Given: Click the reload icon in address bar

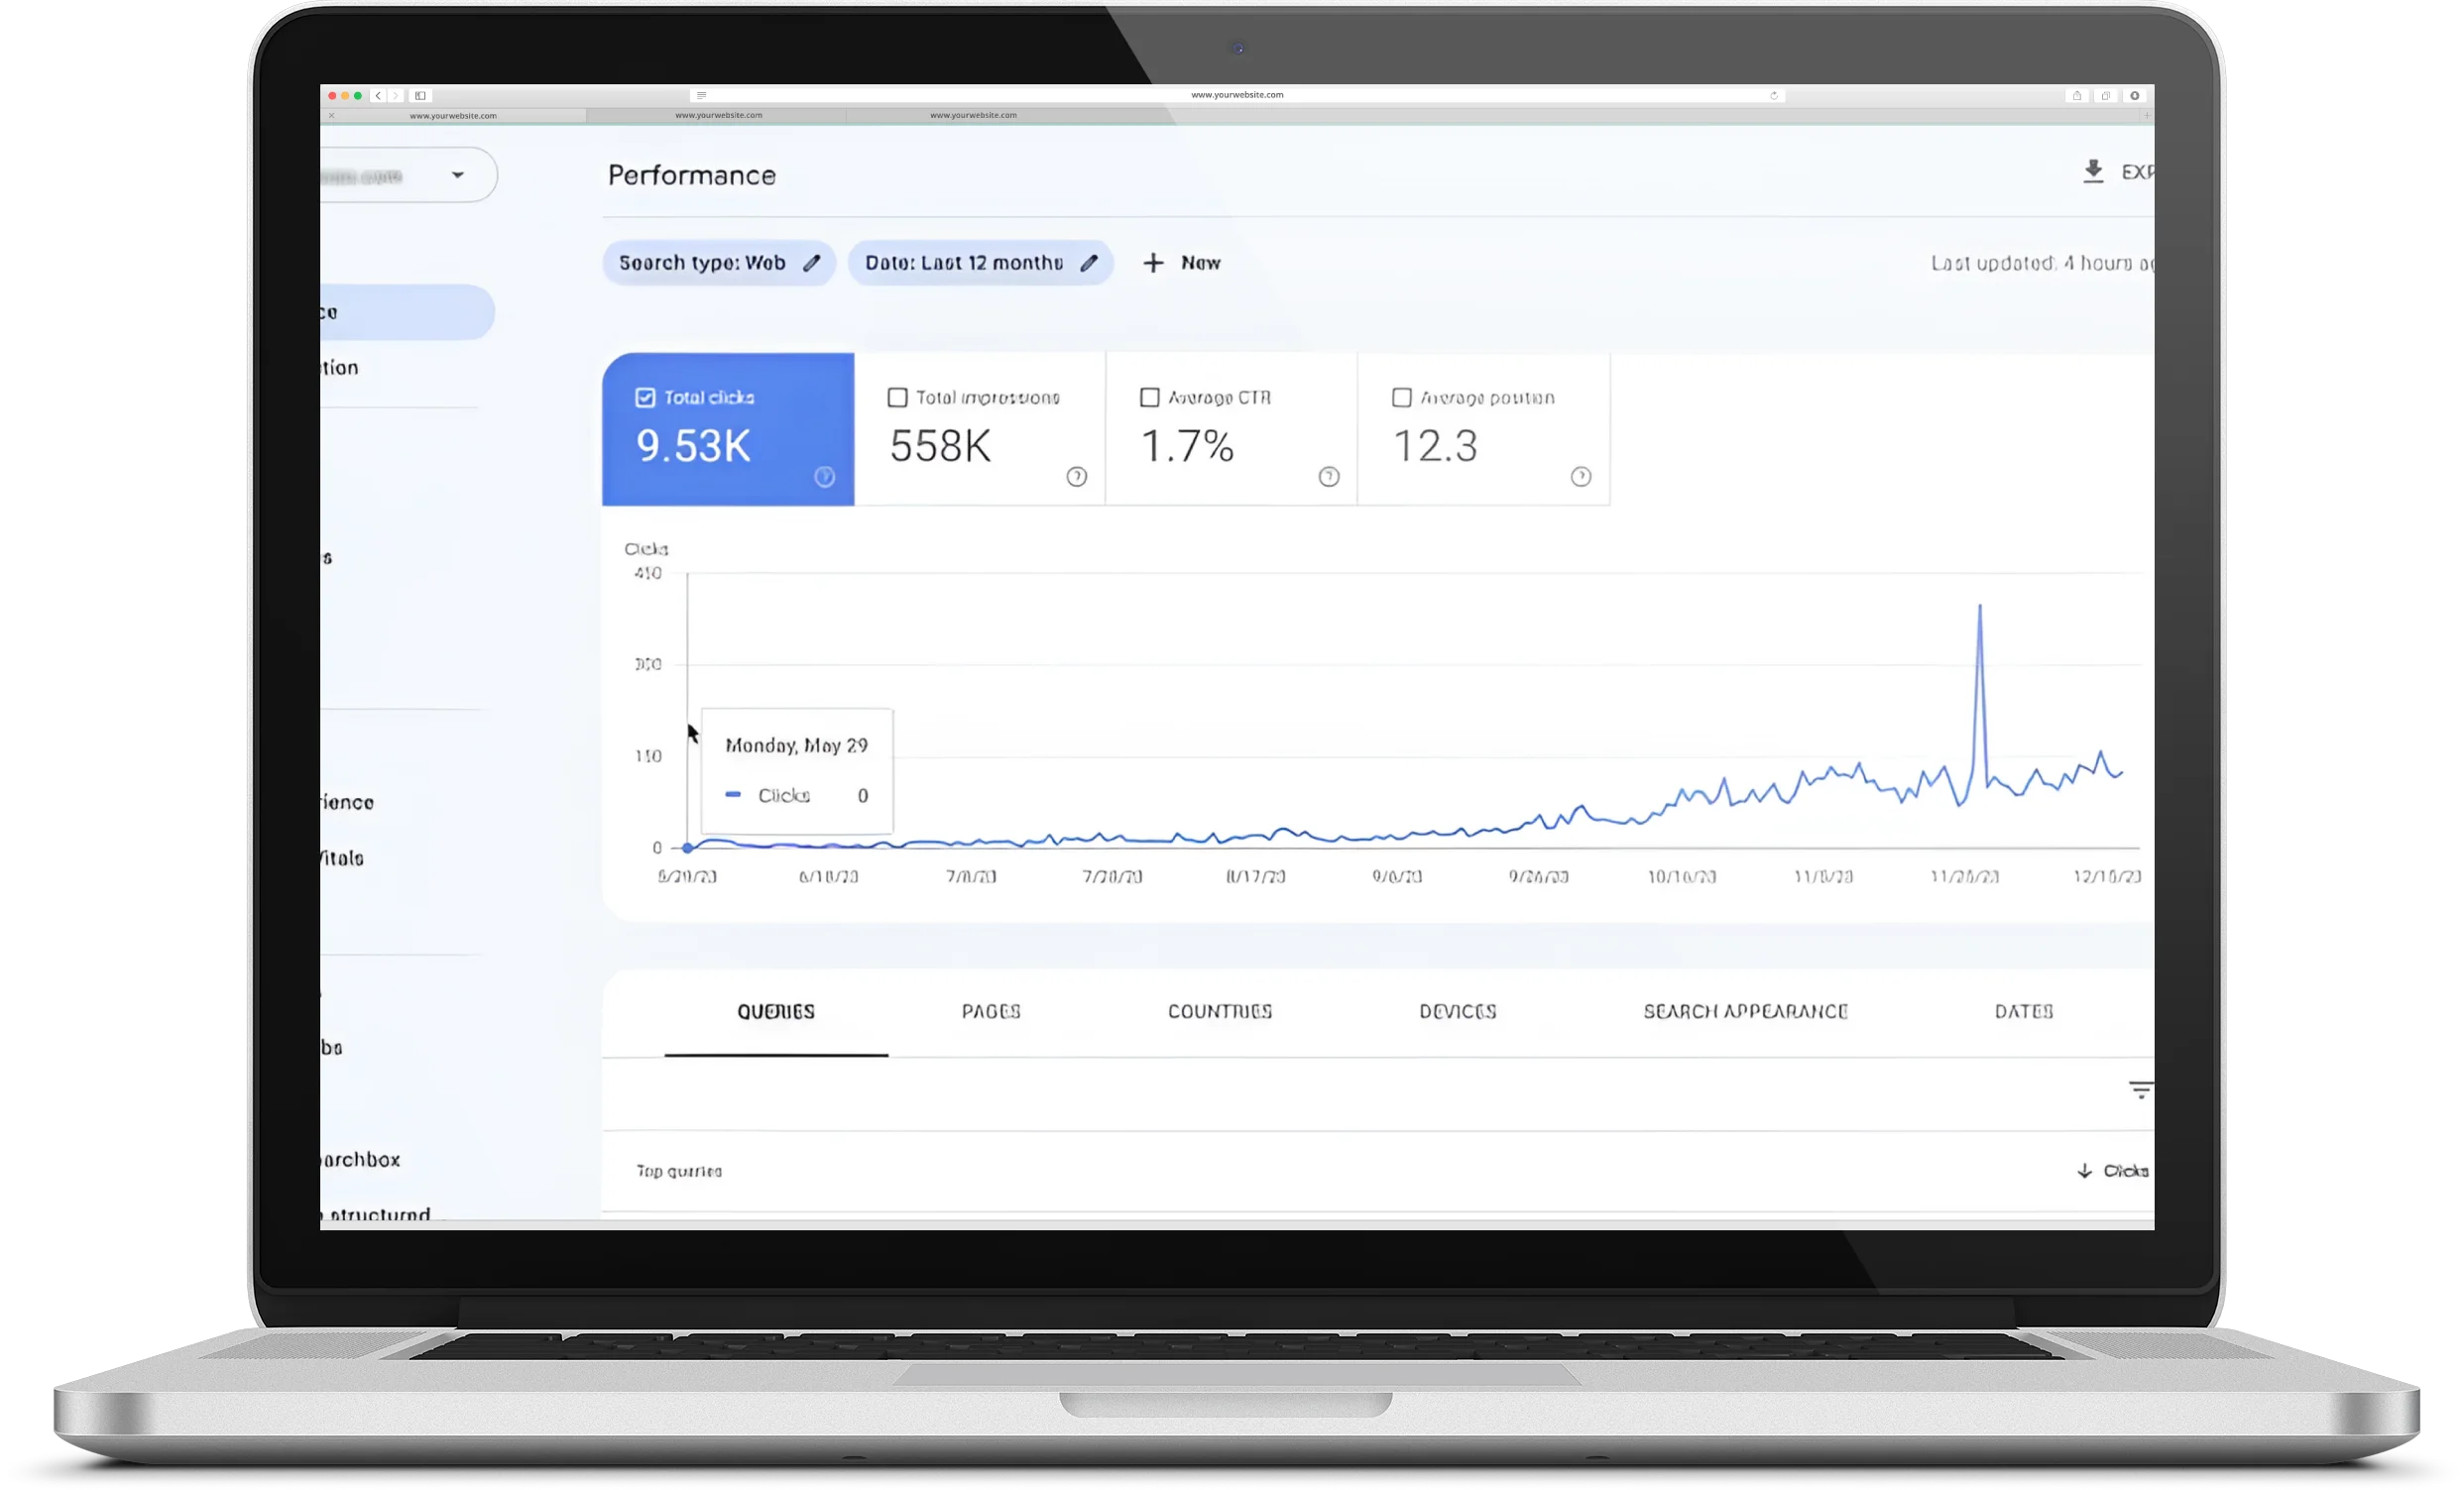Looking at the screenshot, I should click(x=1774, y=96).
